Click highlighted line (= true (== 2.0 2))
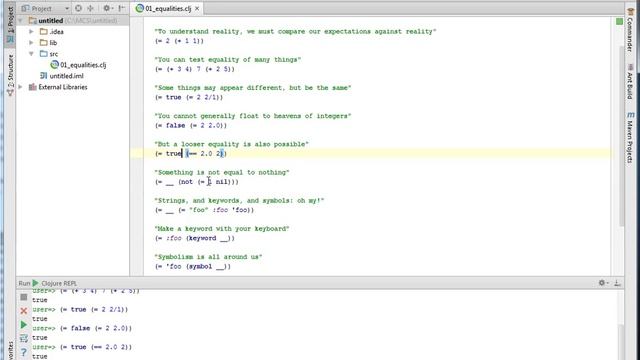Screen dimensions: 640x360 point(191,153)
